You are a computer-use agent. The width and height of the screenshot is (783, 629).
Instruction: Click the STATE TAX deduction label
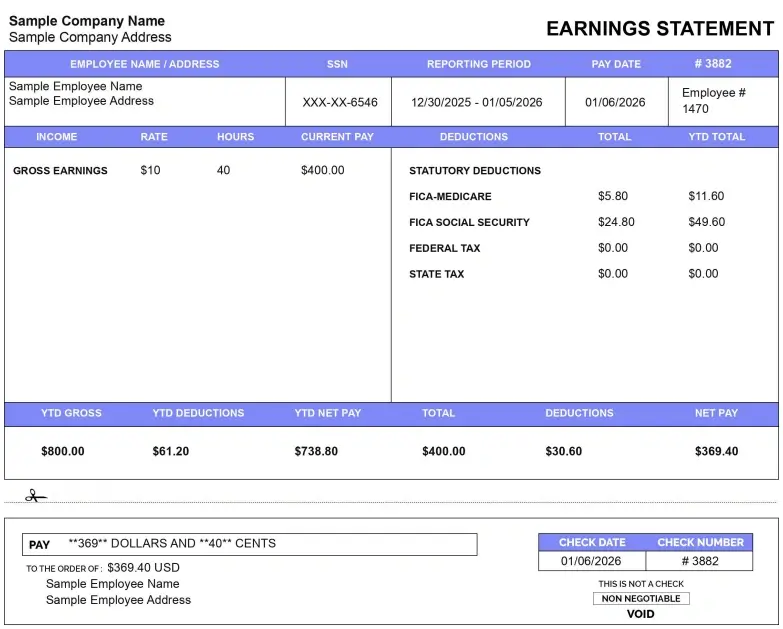coord(436,274)
